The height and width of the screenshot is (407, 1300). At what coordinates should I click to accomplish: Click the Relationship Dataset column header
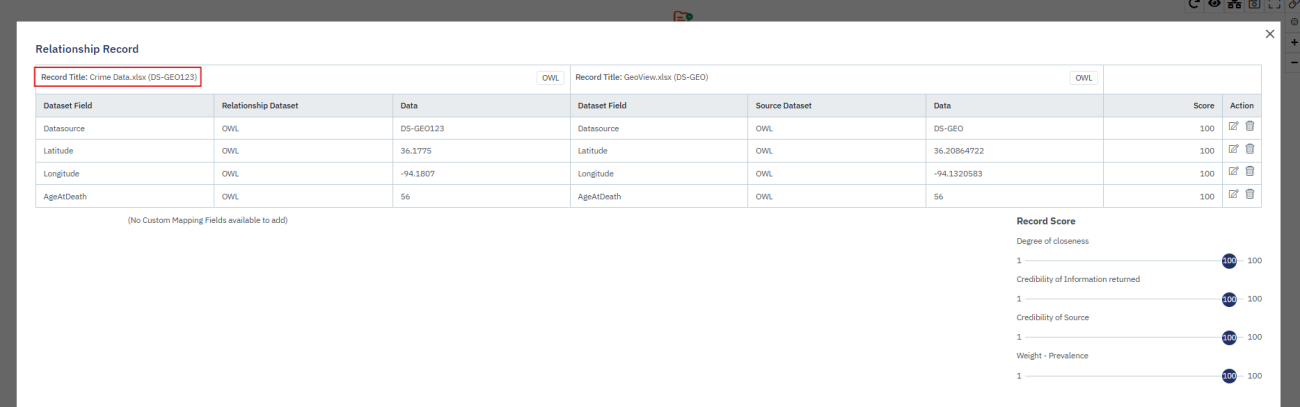(x=260, y=105)
